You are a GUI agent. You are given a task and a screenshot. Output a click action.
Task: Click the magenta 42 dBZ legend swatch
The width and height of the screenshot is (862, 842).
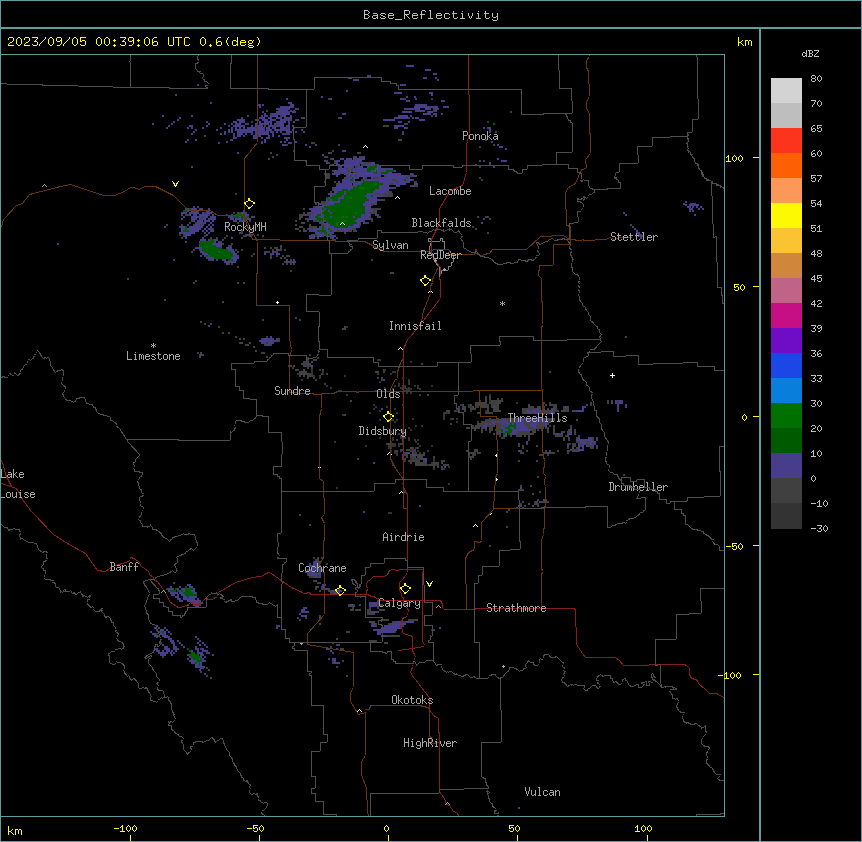(786, 315)
